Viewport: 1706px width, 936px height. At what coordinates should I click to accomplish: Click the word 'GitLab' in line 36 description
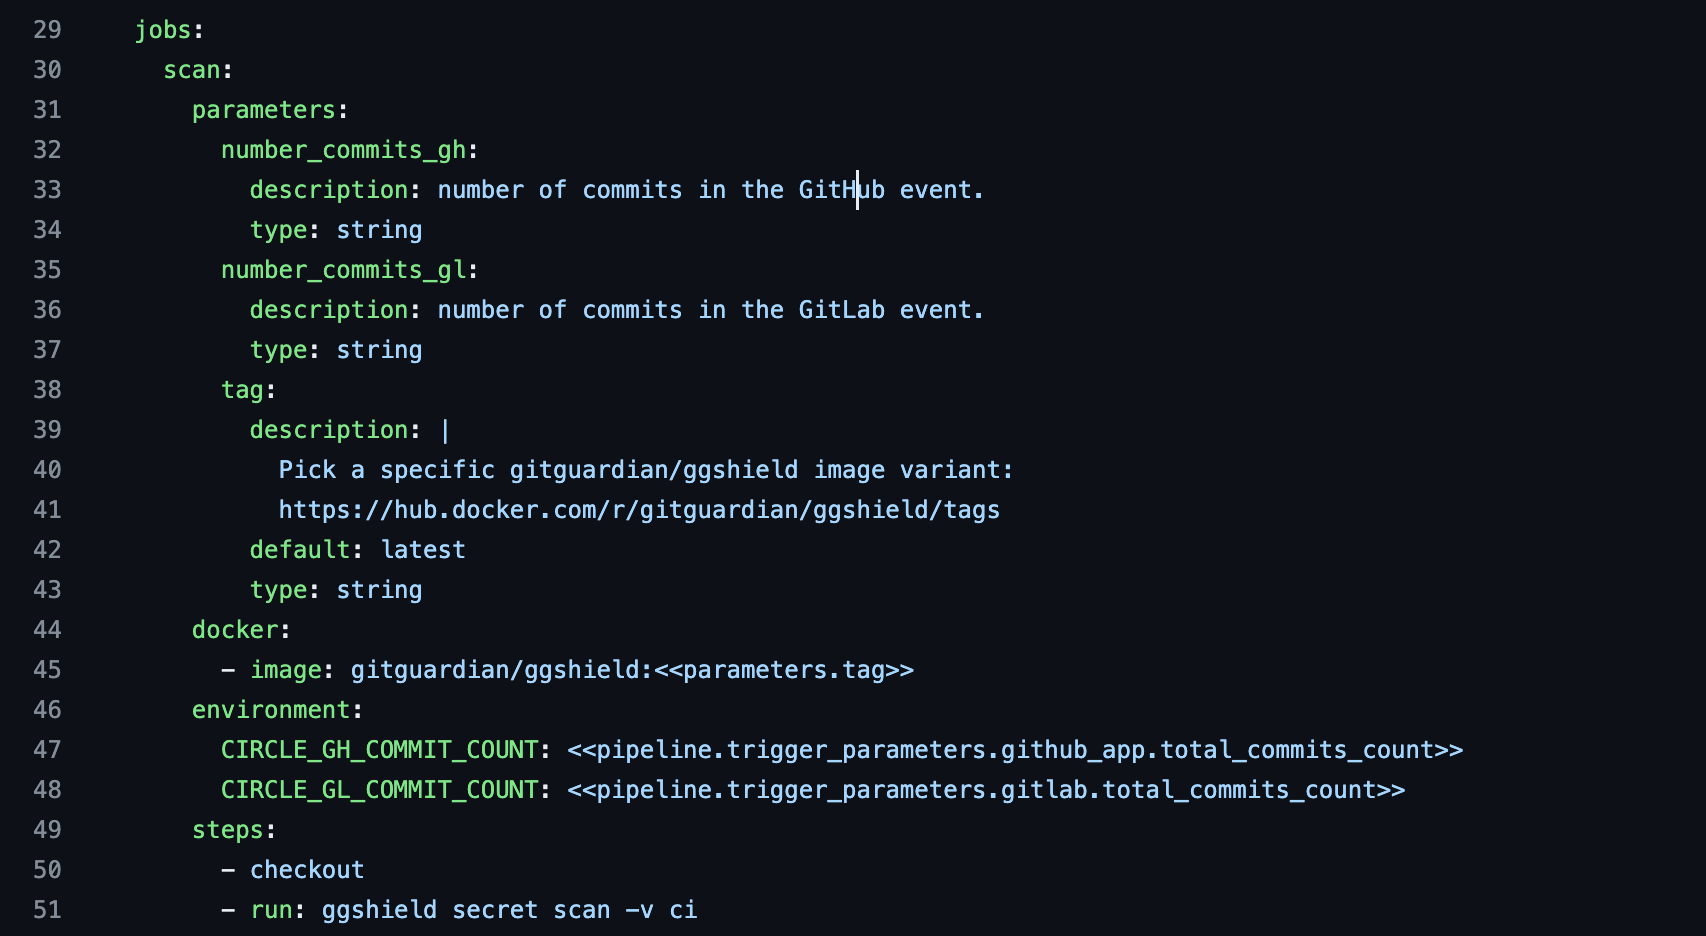coord(842,310)
